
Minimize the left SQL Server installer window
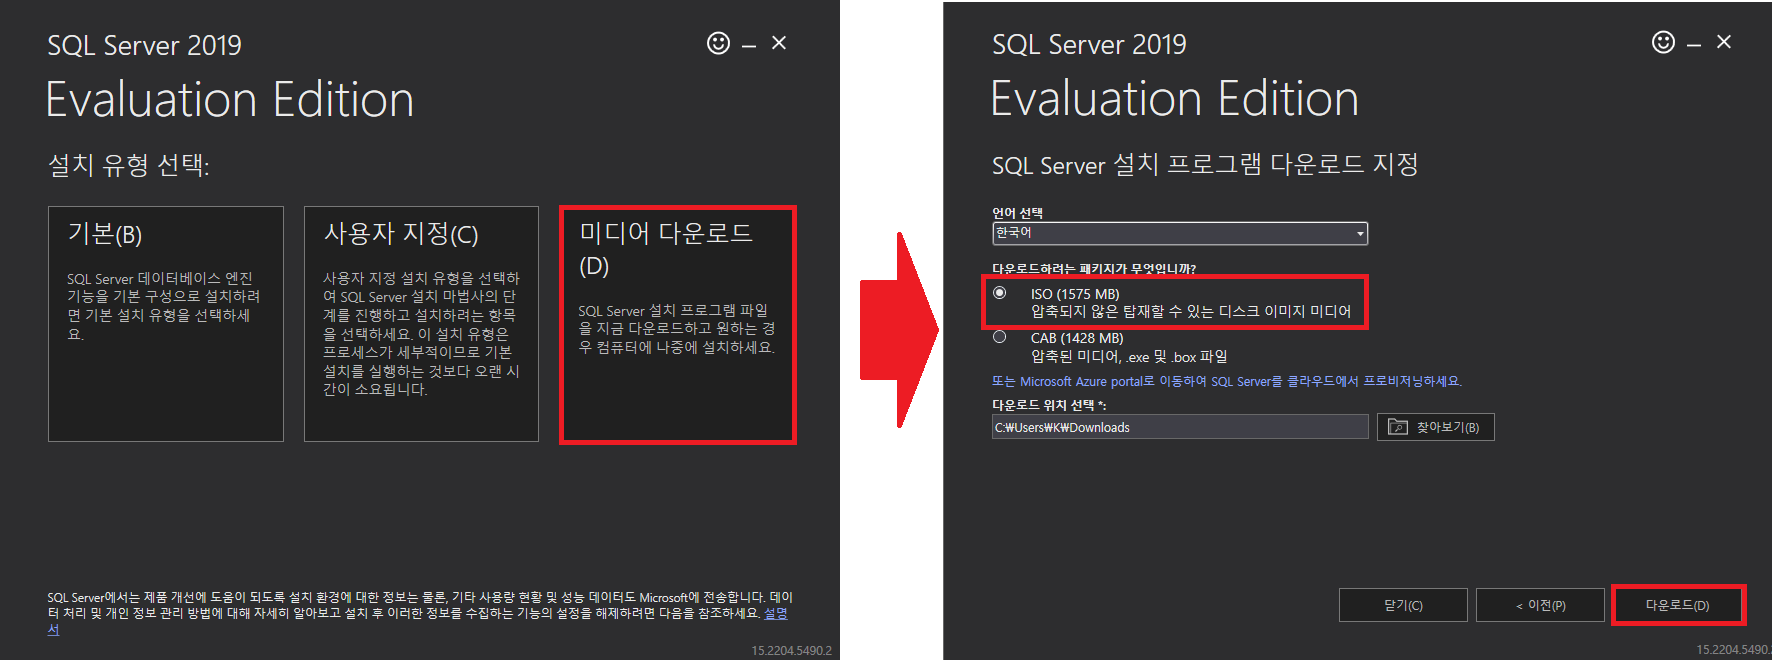click(x=749, y=44)
